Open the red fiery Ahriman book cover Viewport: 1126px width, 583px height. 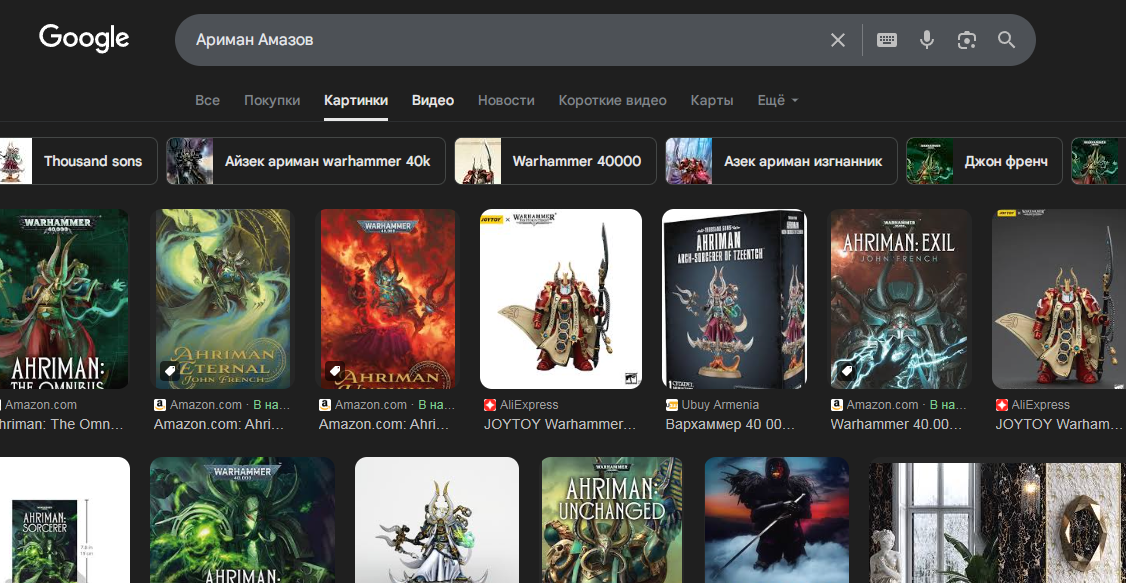(388, 299)
